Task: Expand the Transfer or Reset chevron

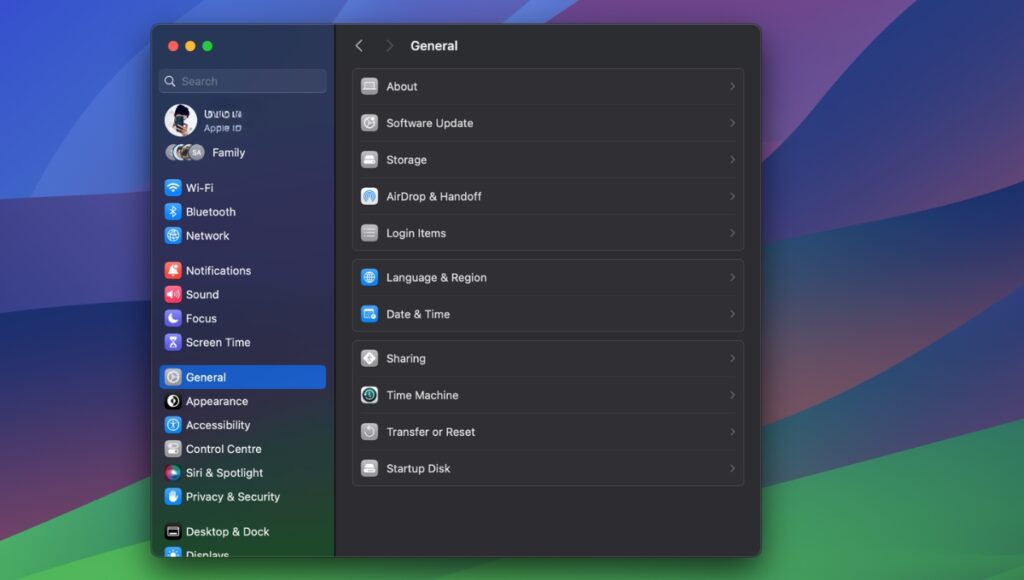Action: [x=732, y=432]
